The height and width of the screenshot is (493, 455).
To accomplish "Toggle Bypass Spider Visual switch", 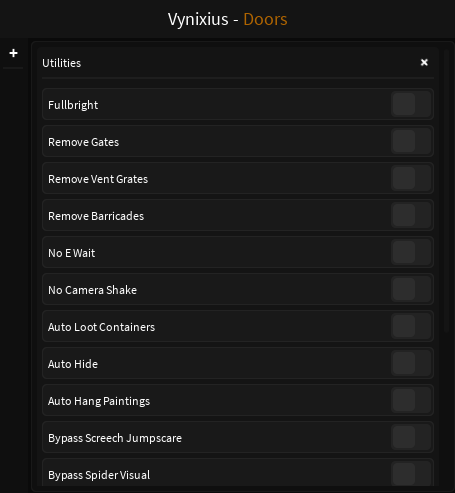I will (411, 474).
